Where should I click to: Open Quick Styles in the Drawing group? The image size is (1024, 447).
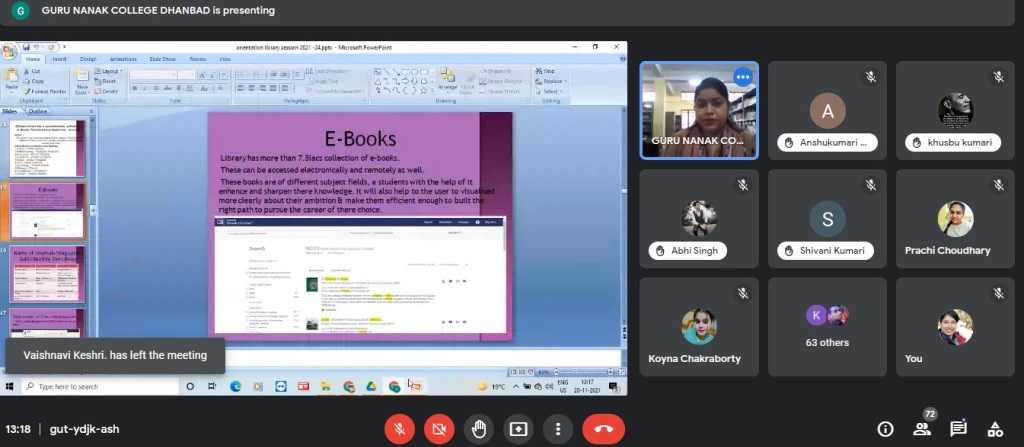pos(468,81)
